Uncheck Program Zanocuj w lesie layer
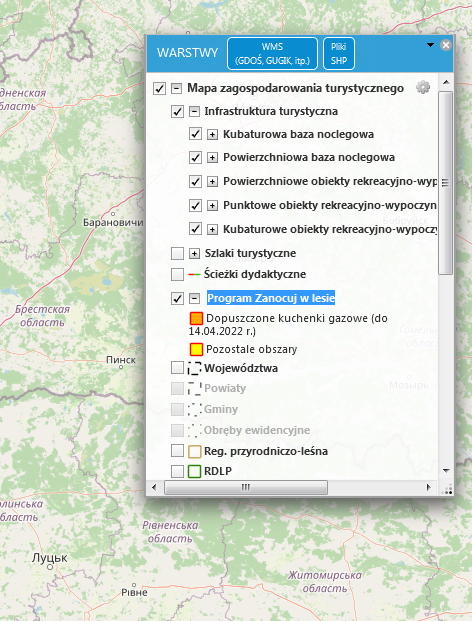 tap(177, 298)
